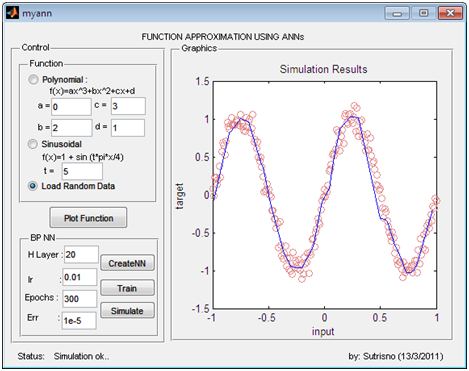
Task: Click the polynomial formula f(x)=ax^3+bx^2+cx+d text
Action: pos(92,91)
